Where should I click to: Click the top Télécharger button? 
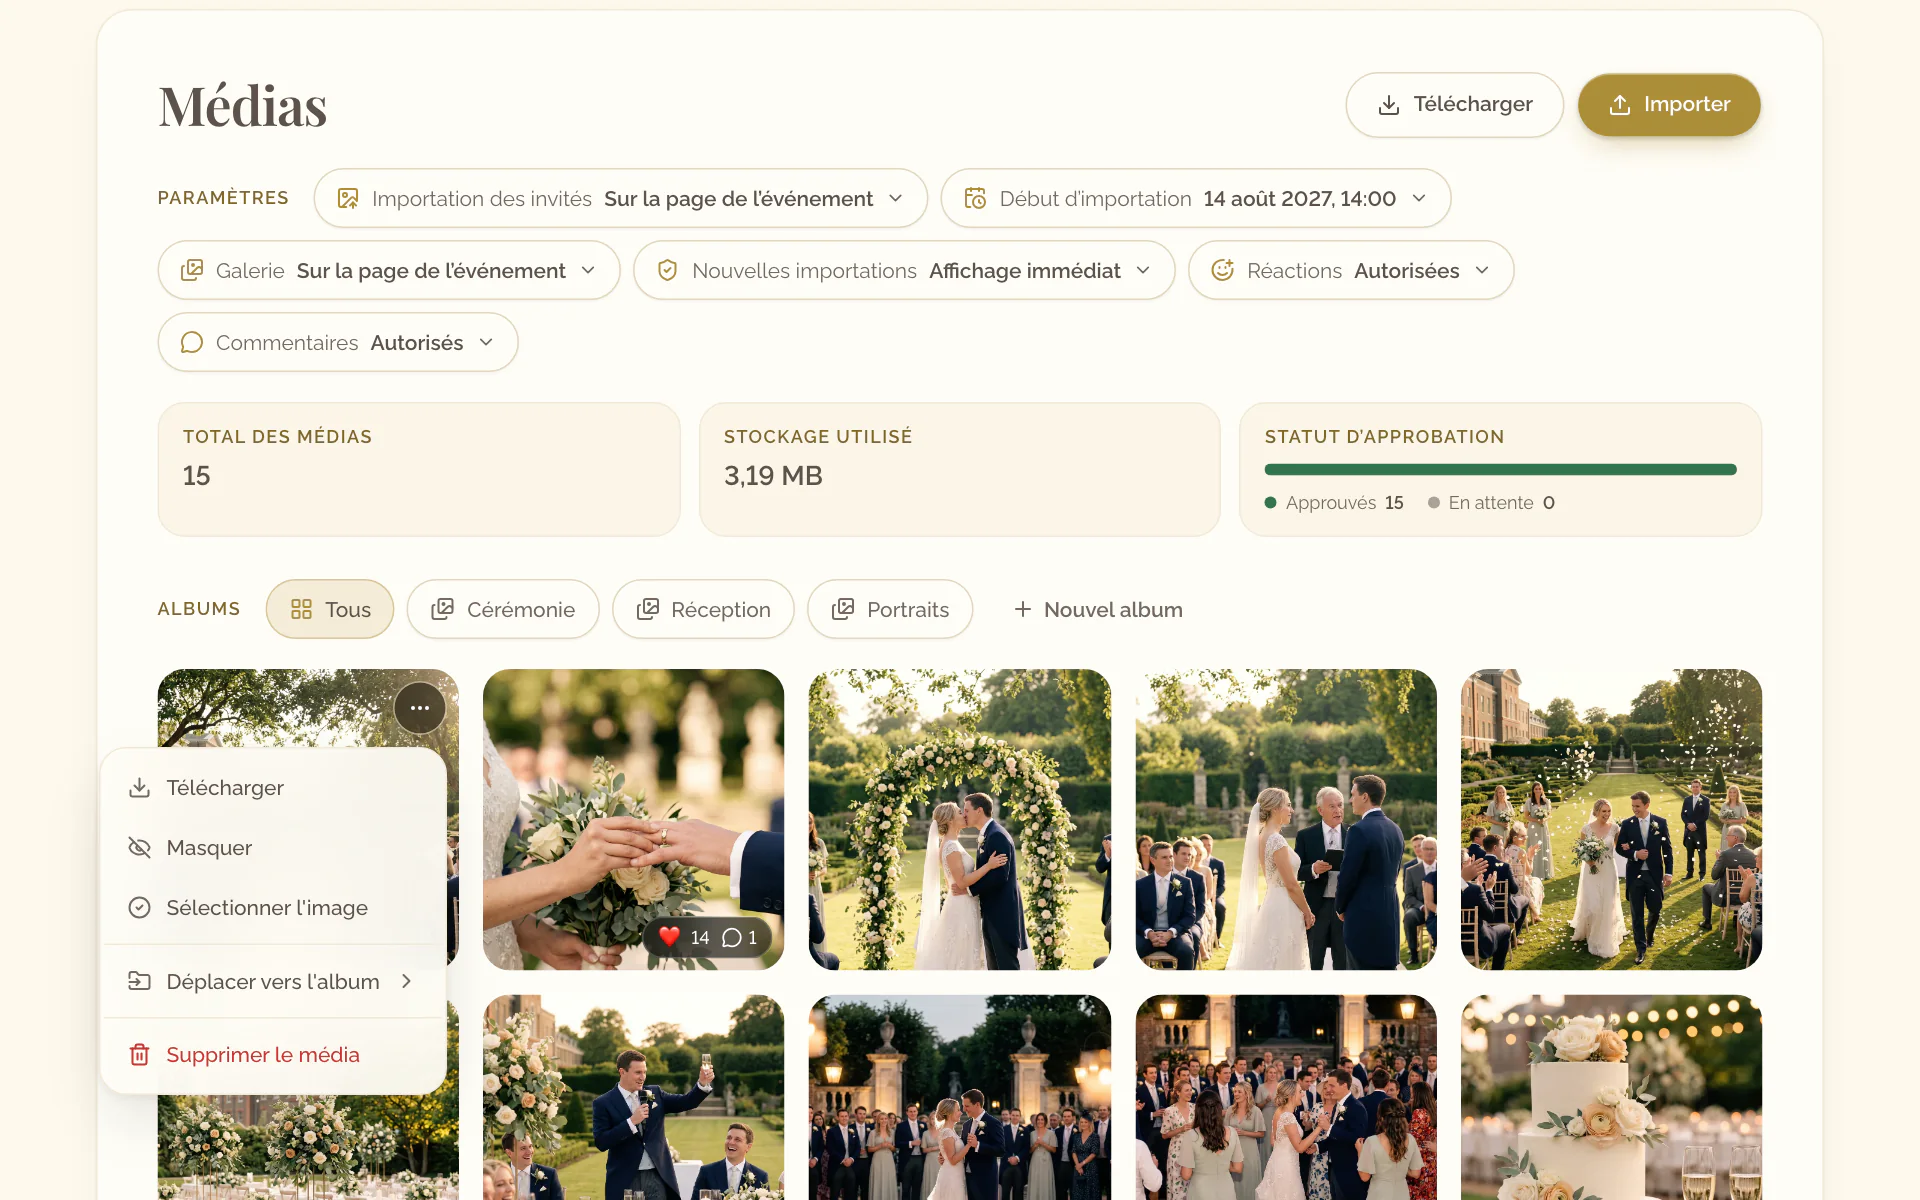pyautogui.click(x=1454, y=104)
